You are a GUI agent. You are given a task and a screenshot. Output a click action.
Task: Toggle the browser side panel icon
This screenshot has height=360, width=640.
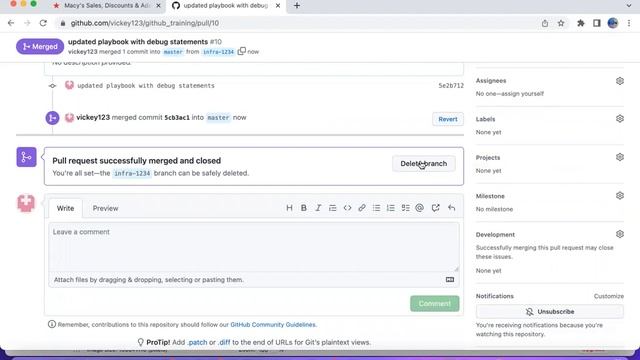tap(596, 23)
